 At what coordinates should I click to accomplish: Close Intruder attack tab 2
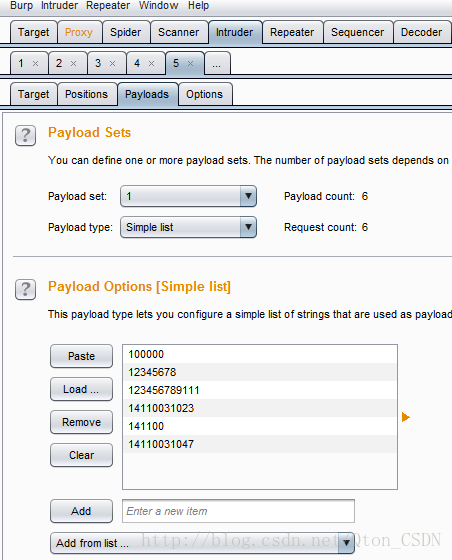point(74,64)
